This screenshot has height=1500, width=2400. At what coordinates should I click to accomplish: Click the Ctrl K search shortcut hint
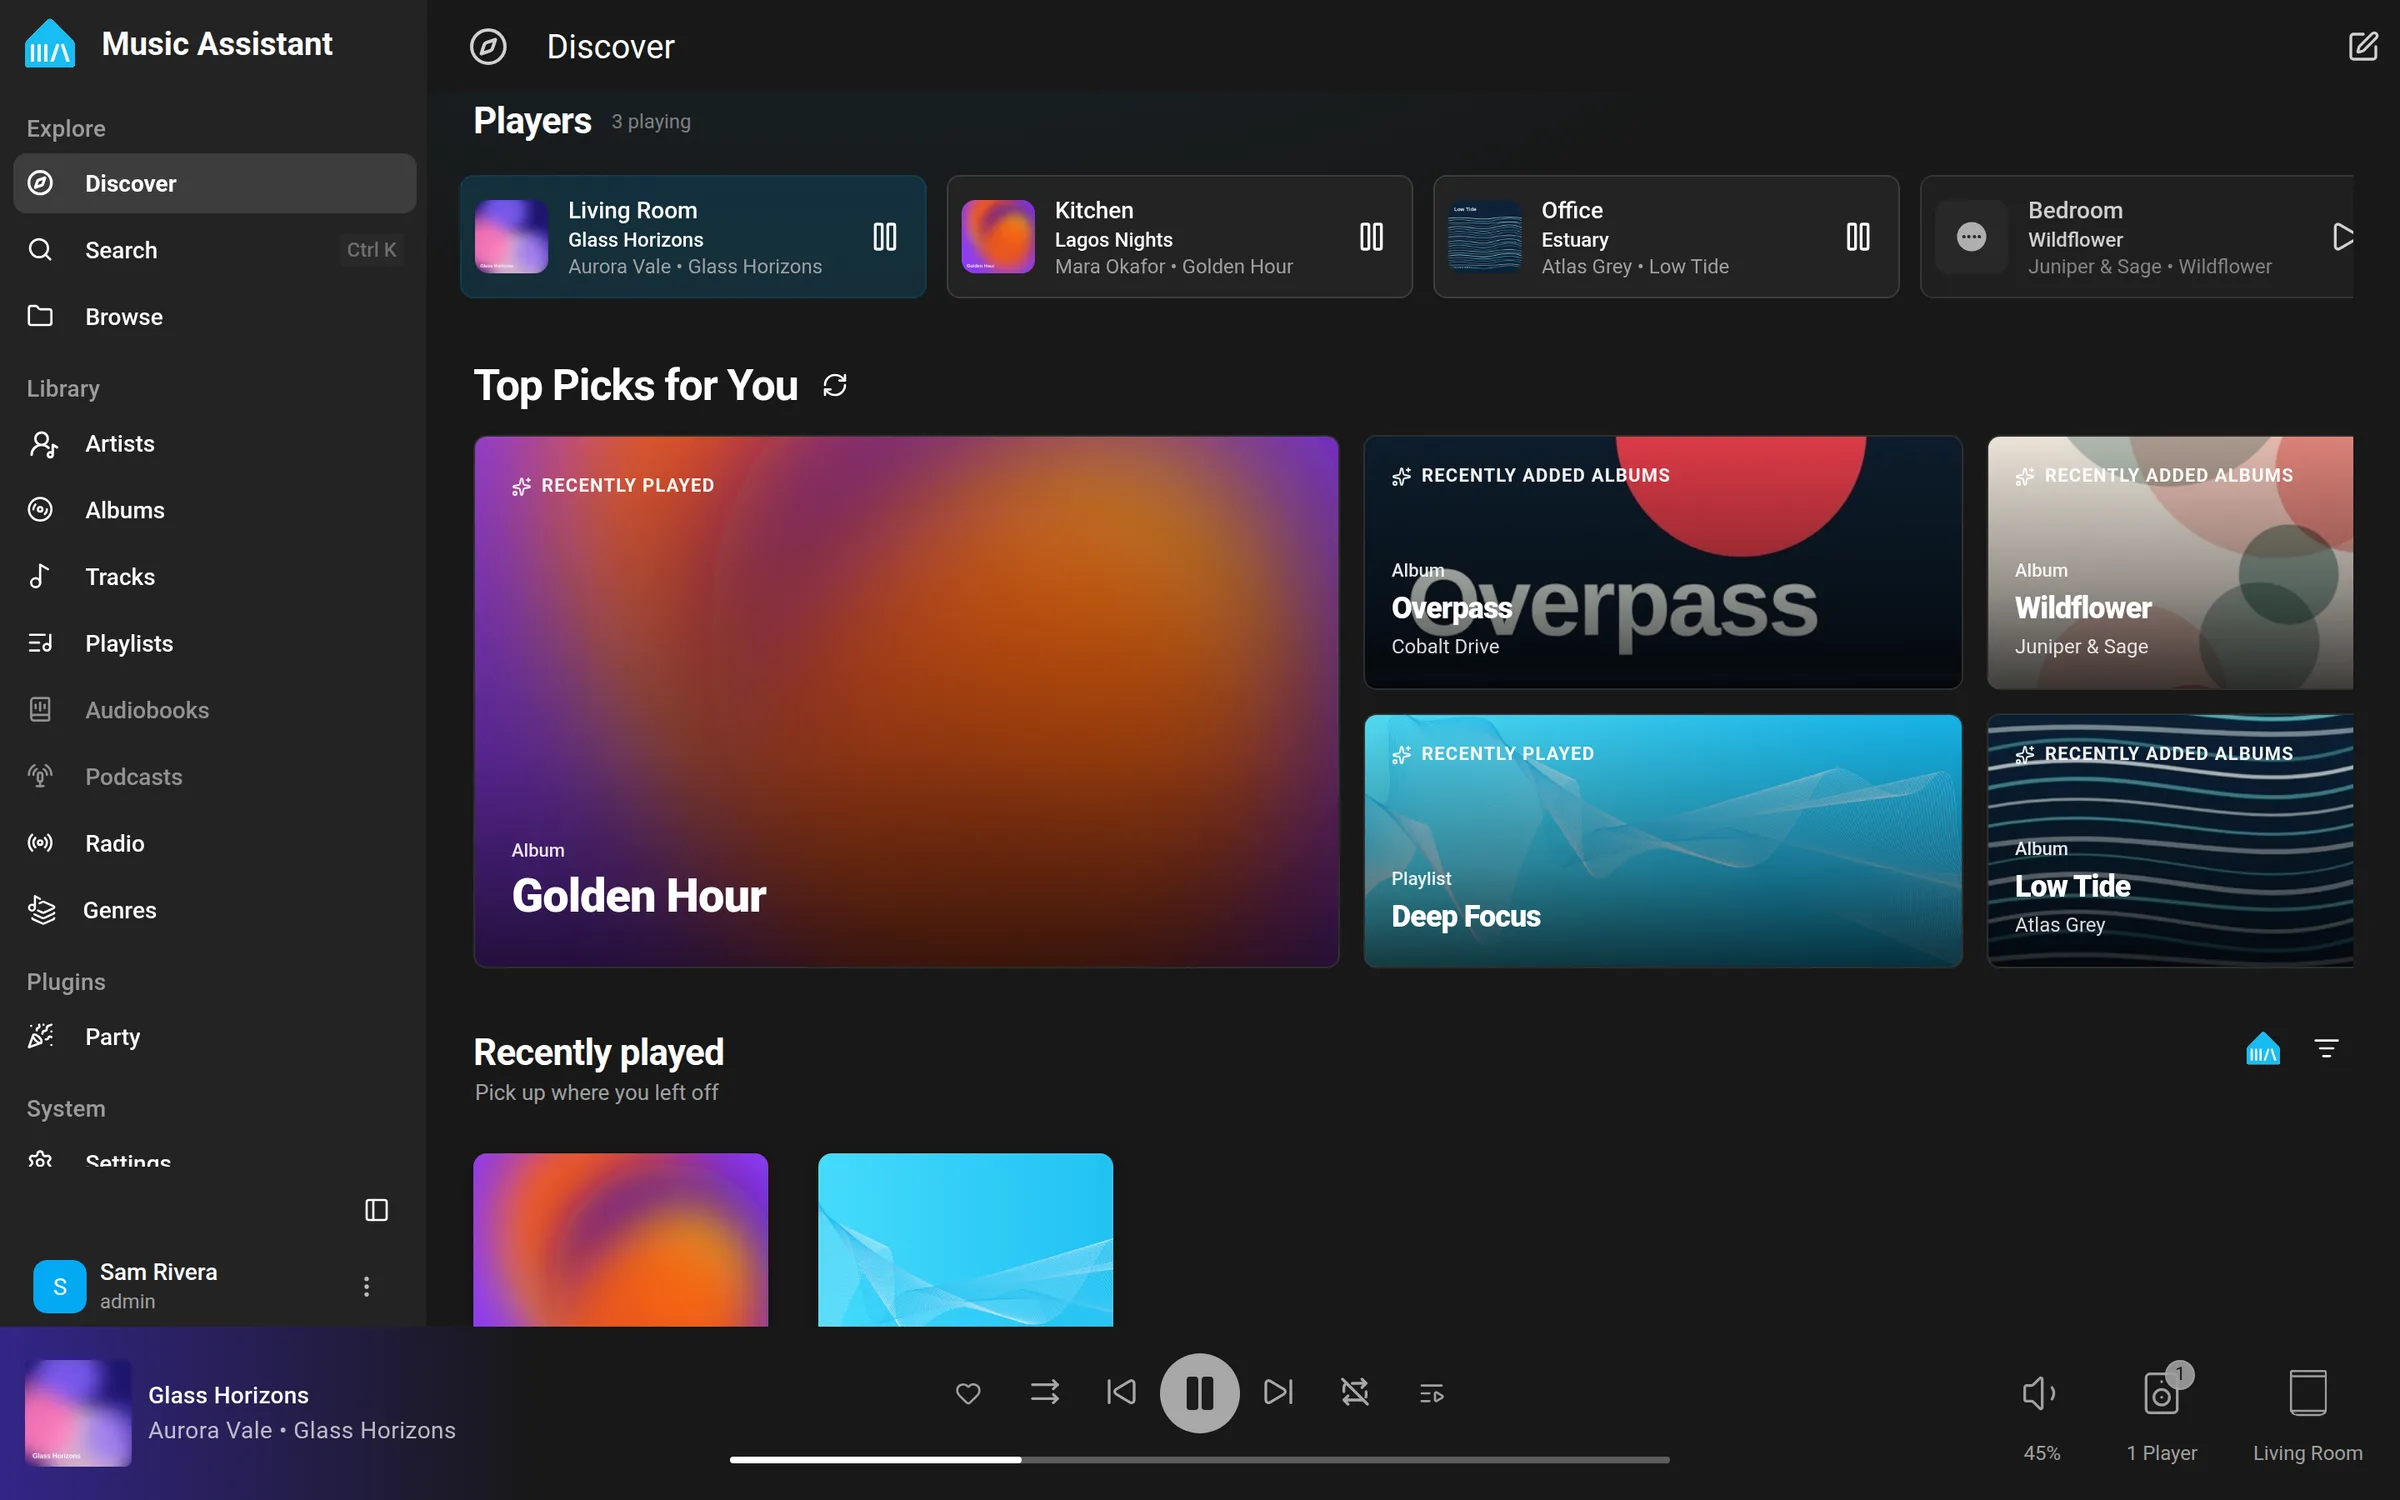pos(371,250)
